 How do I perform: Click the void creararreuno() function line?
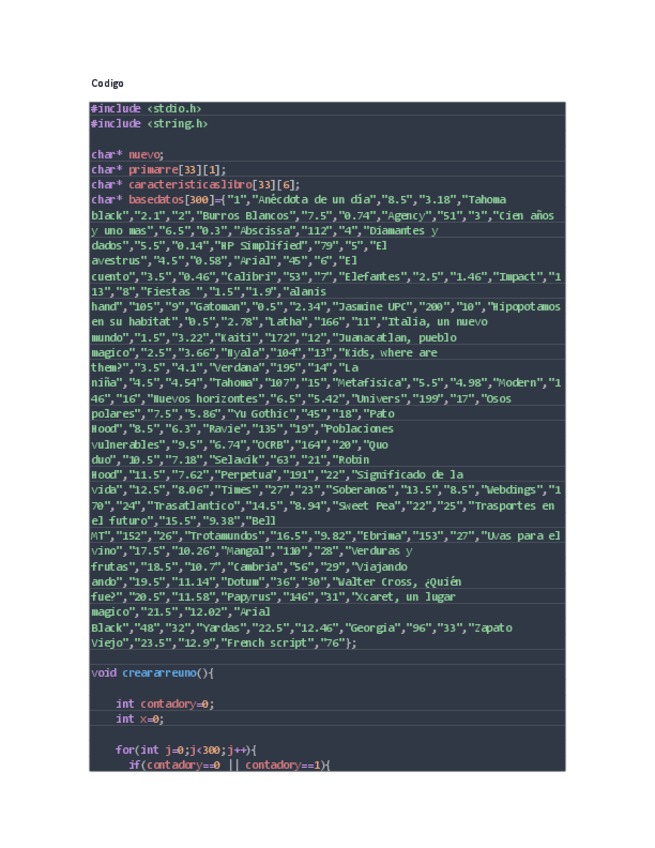pos(151,673)
